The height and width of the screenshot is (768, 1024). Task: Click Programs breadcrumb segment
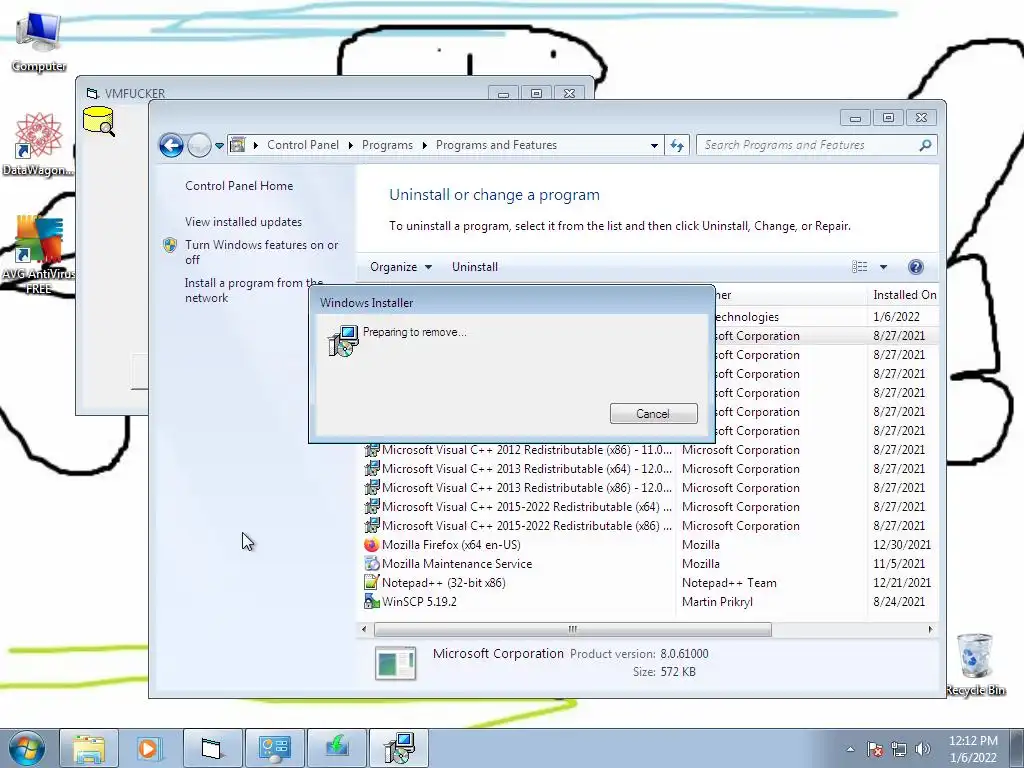tap(387, 145)
